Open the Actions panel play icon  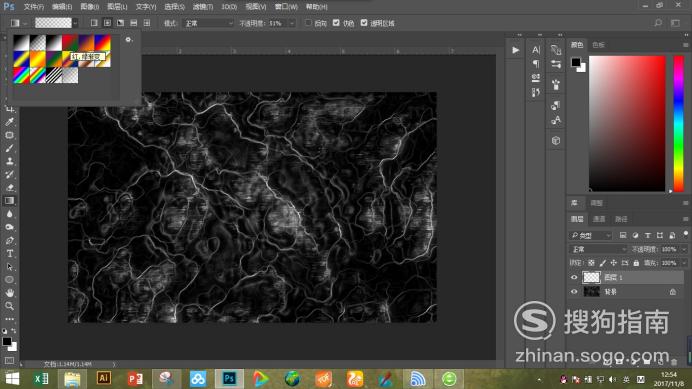515,50
